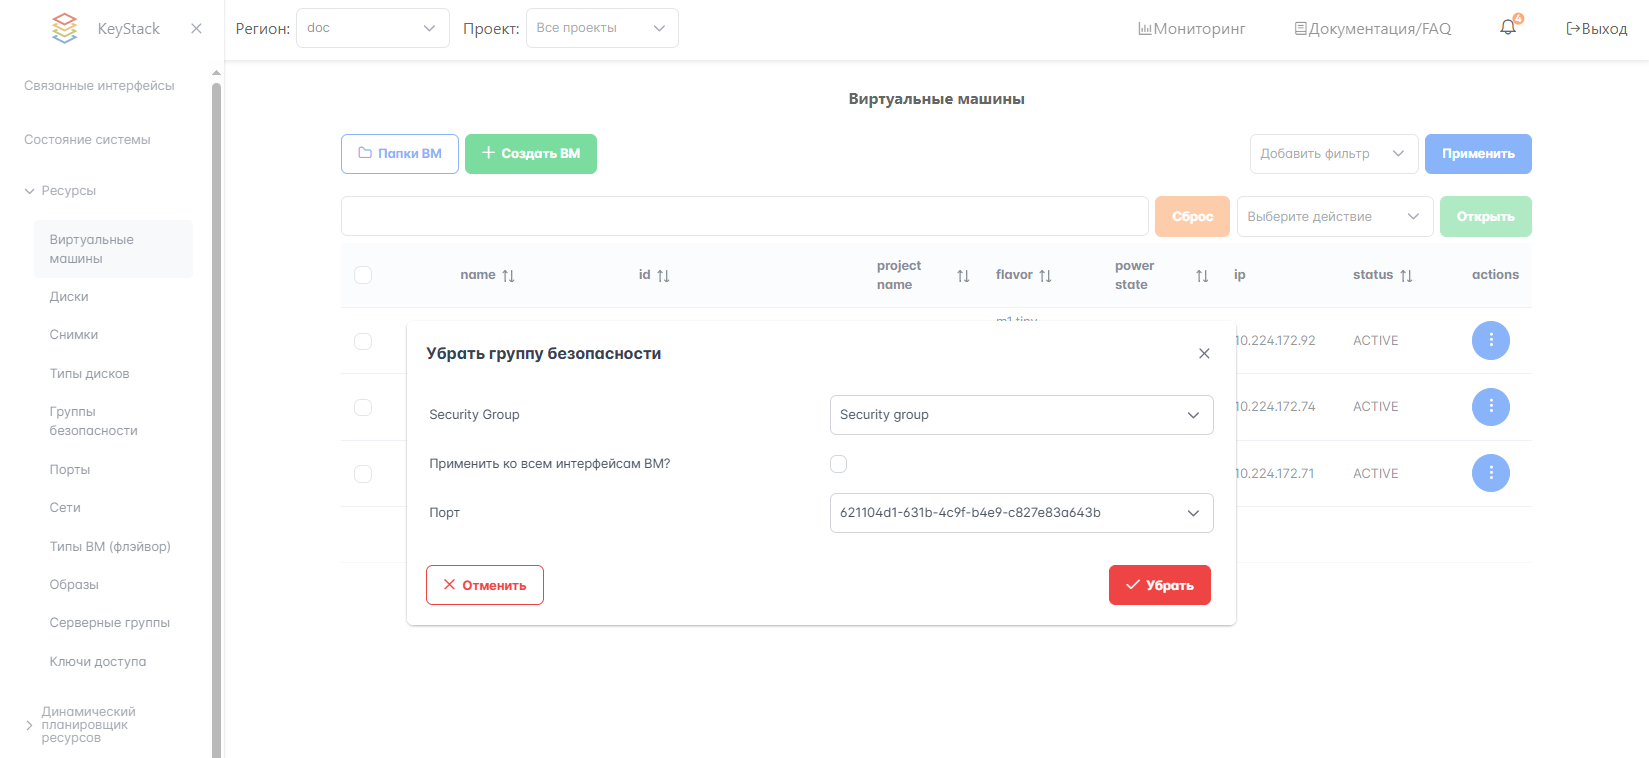Close the remove security group dialog
Viewport: 1649px width, 758px height.
coord(1204,354)
